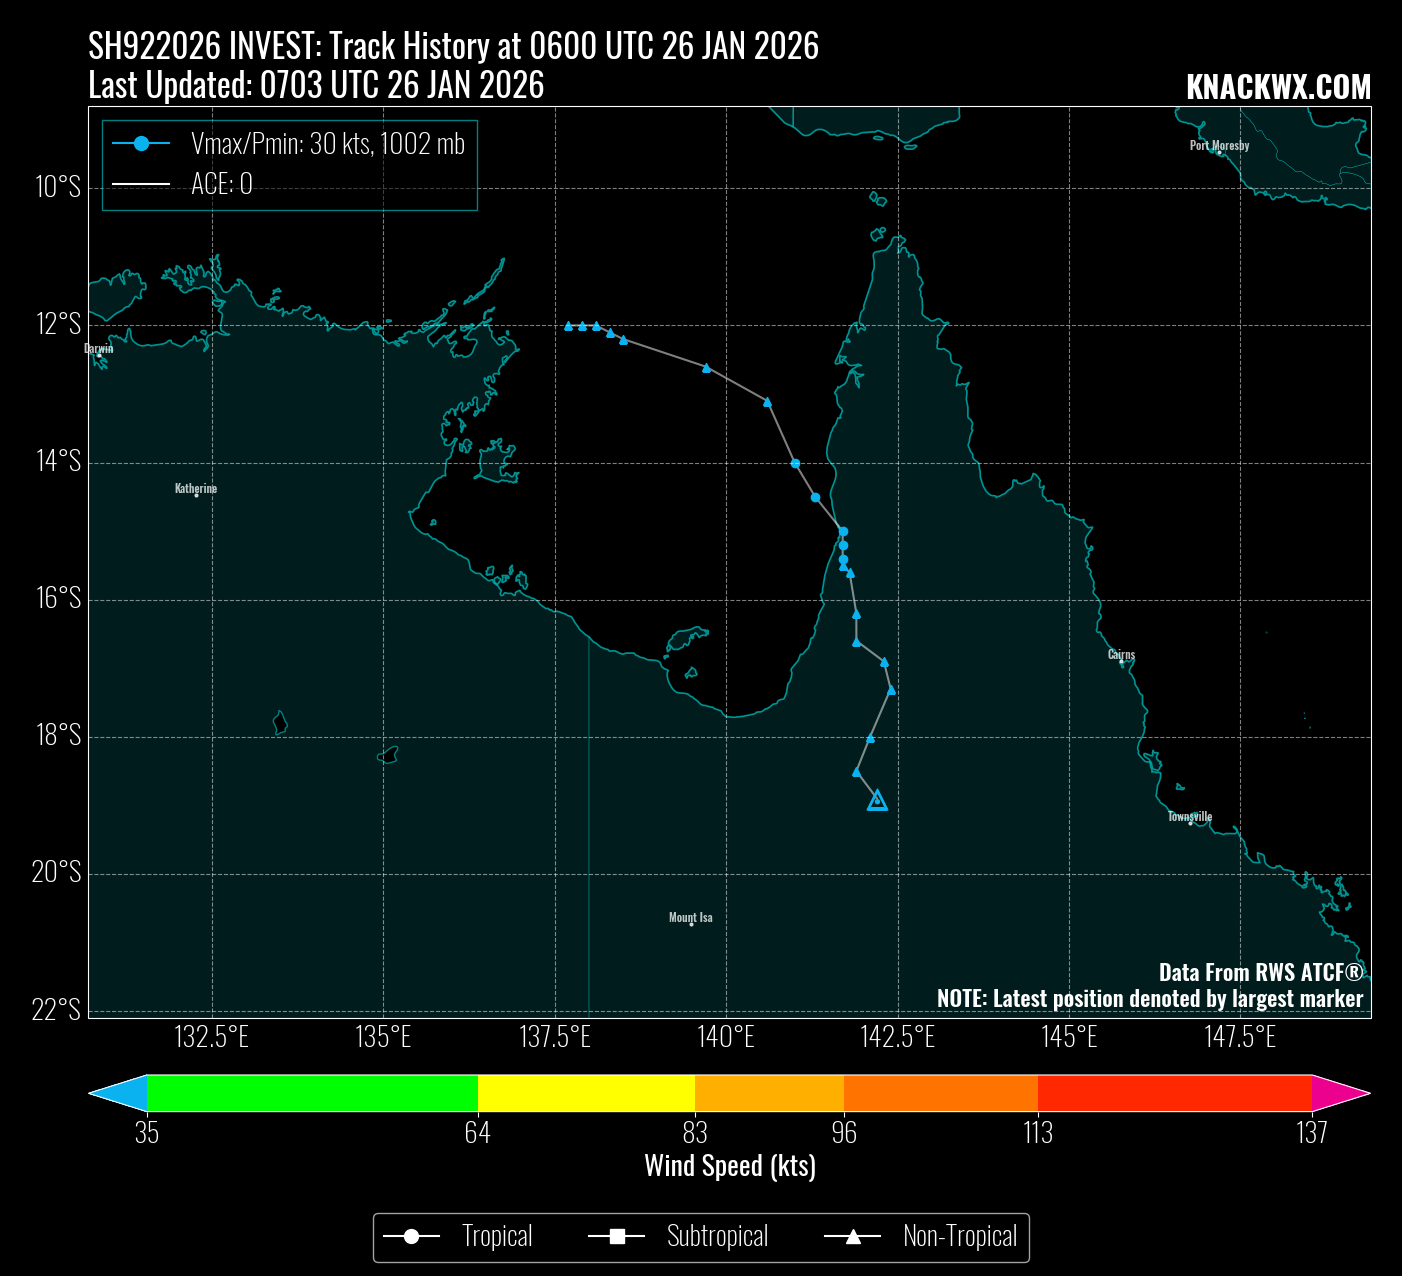Screen dimensions: 1402x1276
Task: Click the Cairns city label
Action: coord(1121,655)
